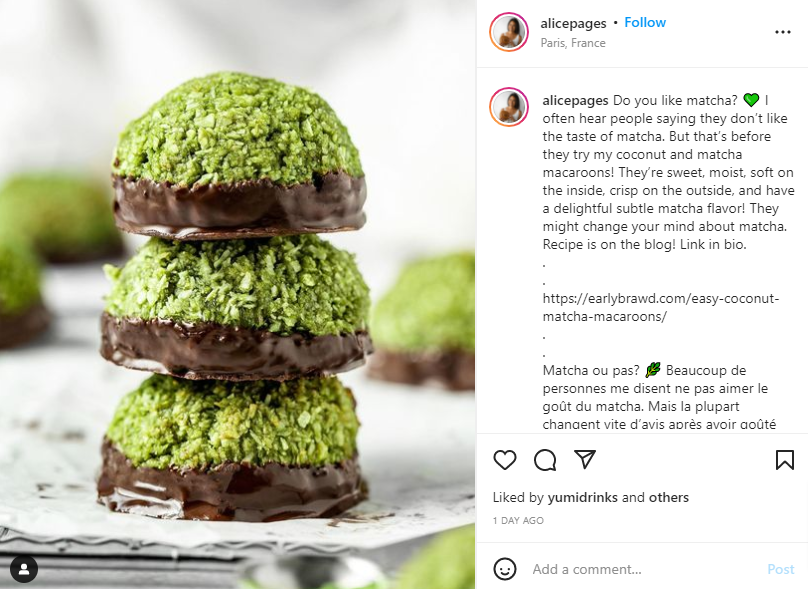Screen dimensions: 808x589
Task: Show others who liked the post
Action: (668, 497)
